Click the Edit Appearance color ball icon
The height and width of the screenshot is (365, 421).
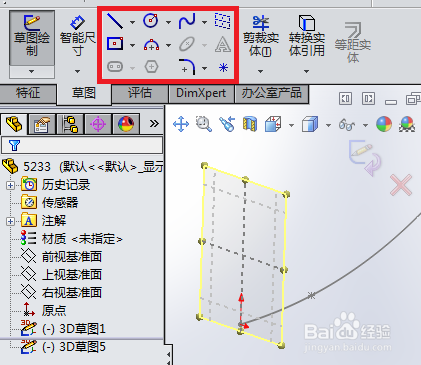[384, 124]
